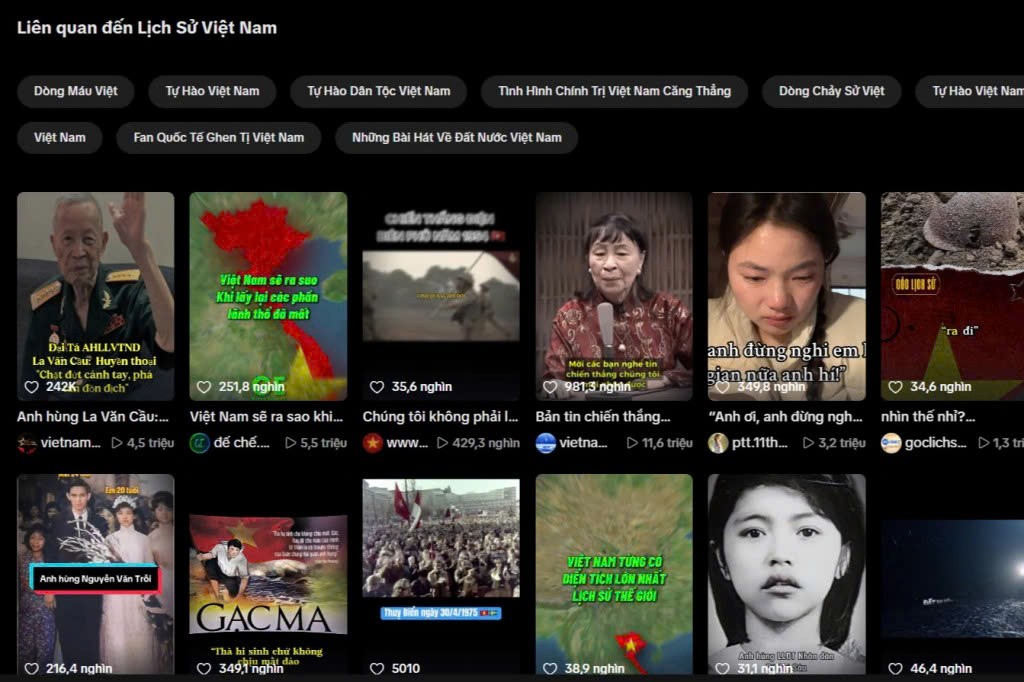Visit username under Anh hùng La Văn Cầu
Screen dimensions: 1024x682
point(71,443)
